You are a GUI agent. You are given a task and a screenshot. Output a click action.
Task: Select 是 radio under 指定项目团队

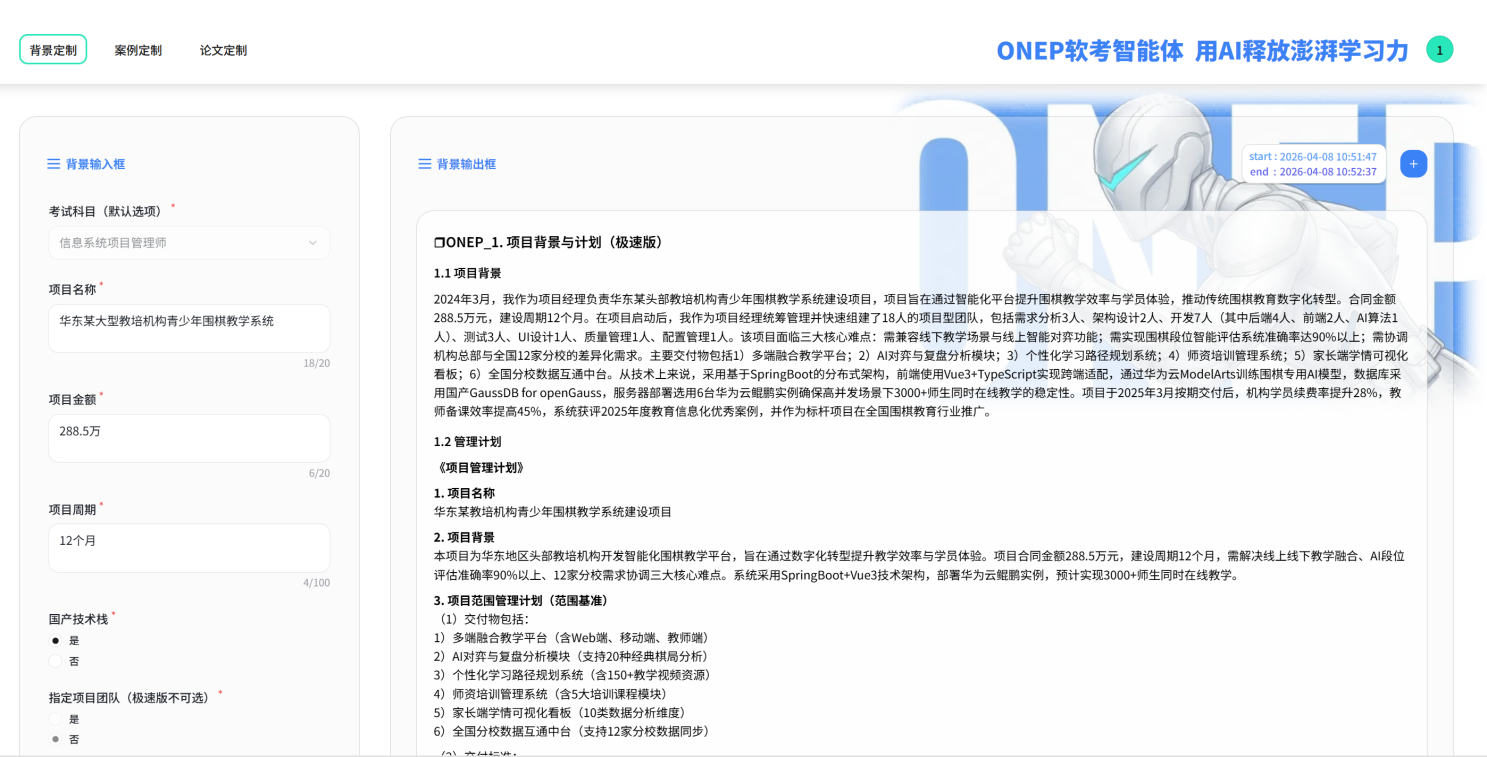point(55,719)
